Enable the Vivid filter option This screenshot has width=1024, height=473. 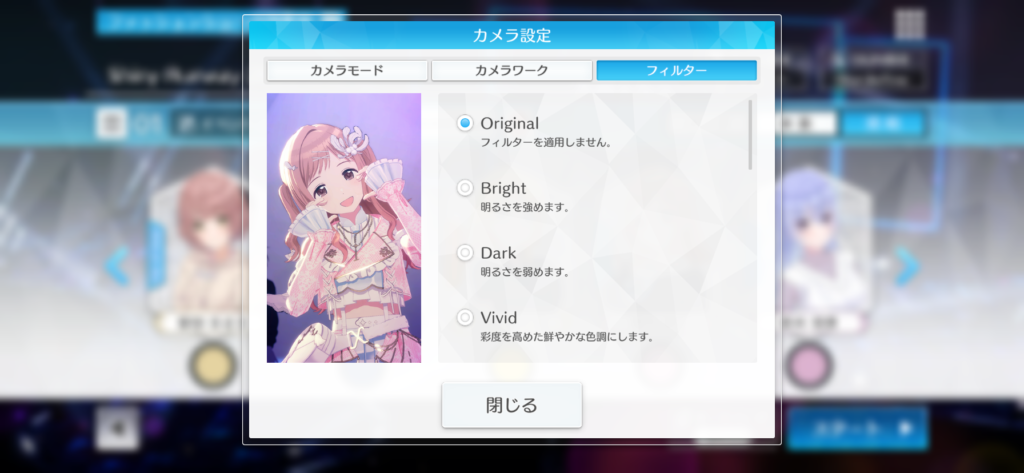click(x=465, y=318)
